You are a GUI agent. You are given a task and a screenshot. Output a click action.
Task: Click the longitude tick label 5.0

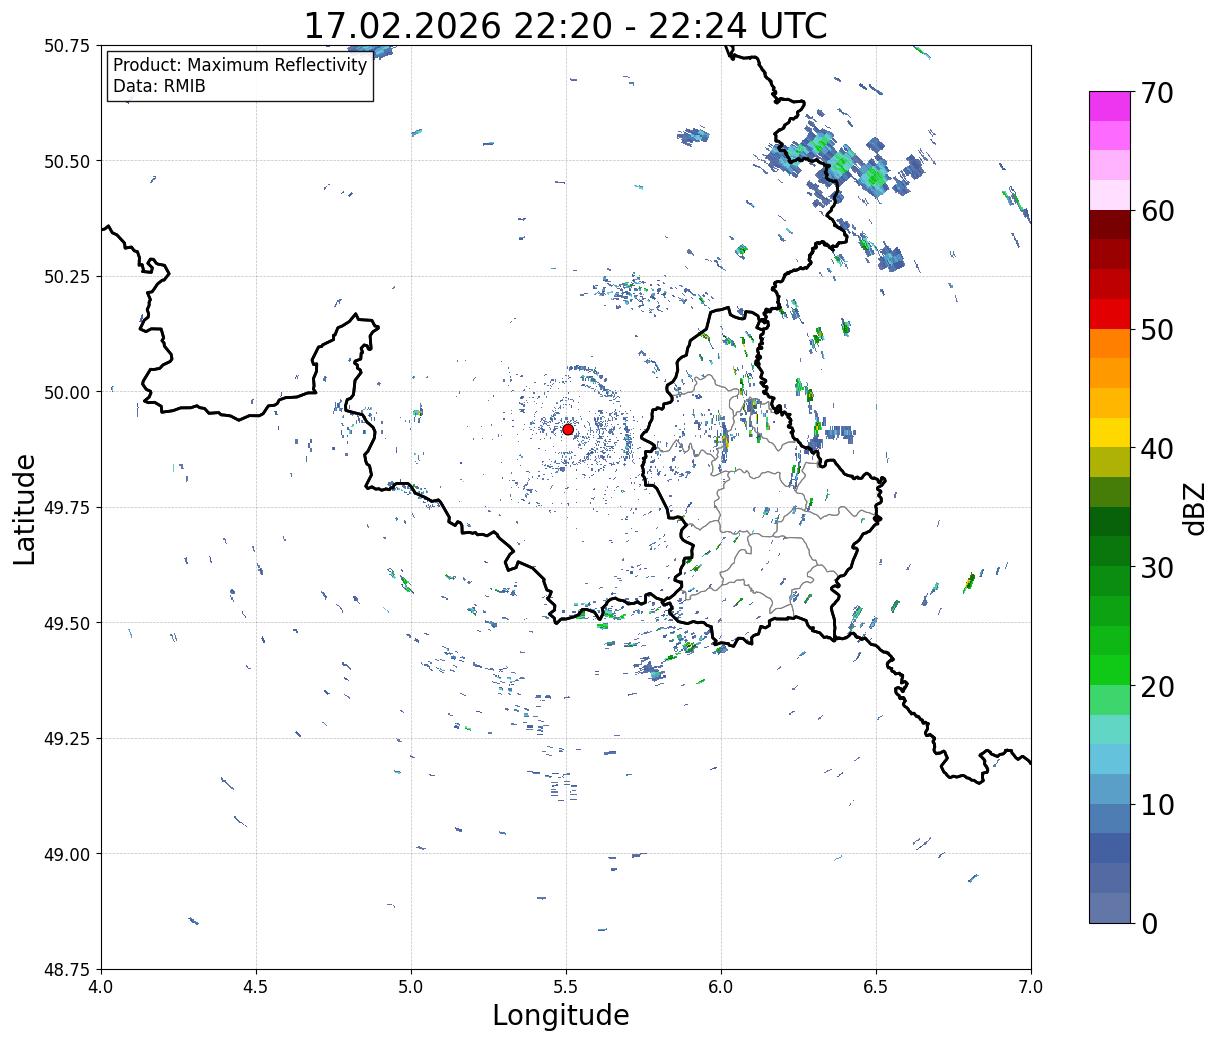411,987
